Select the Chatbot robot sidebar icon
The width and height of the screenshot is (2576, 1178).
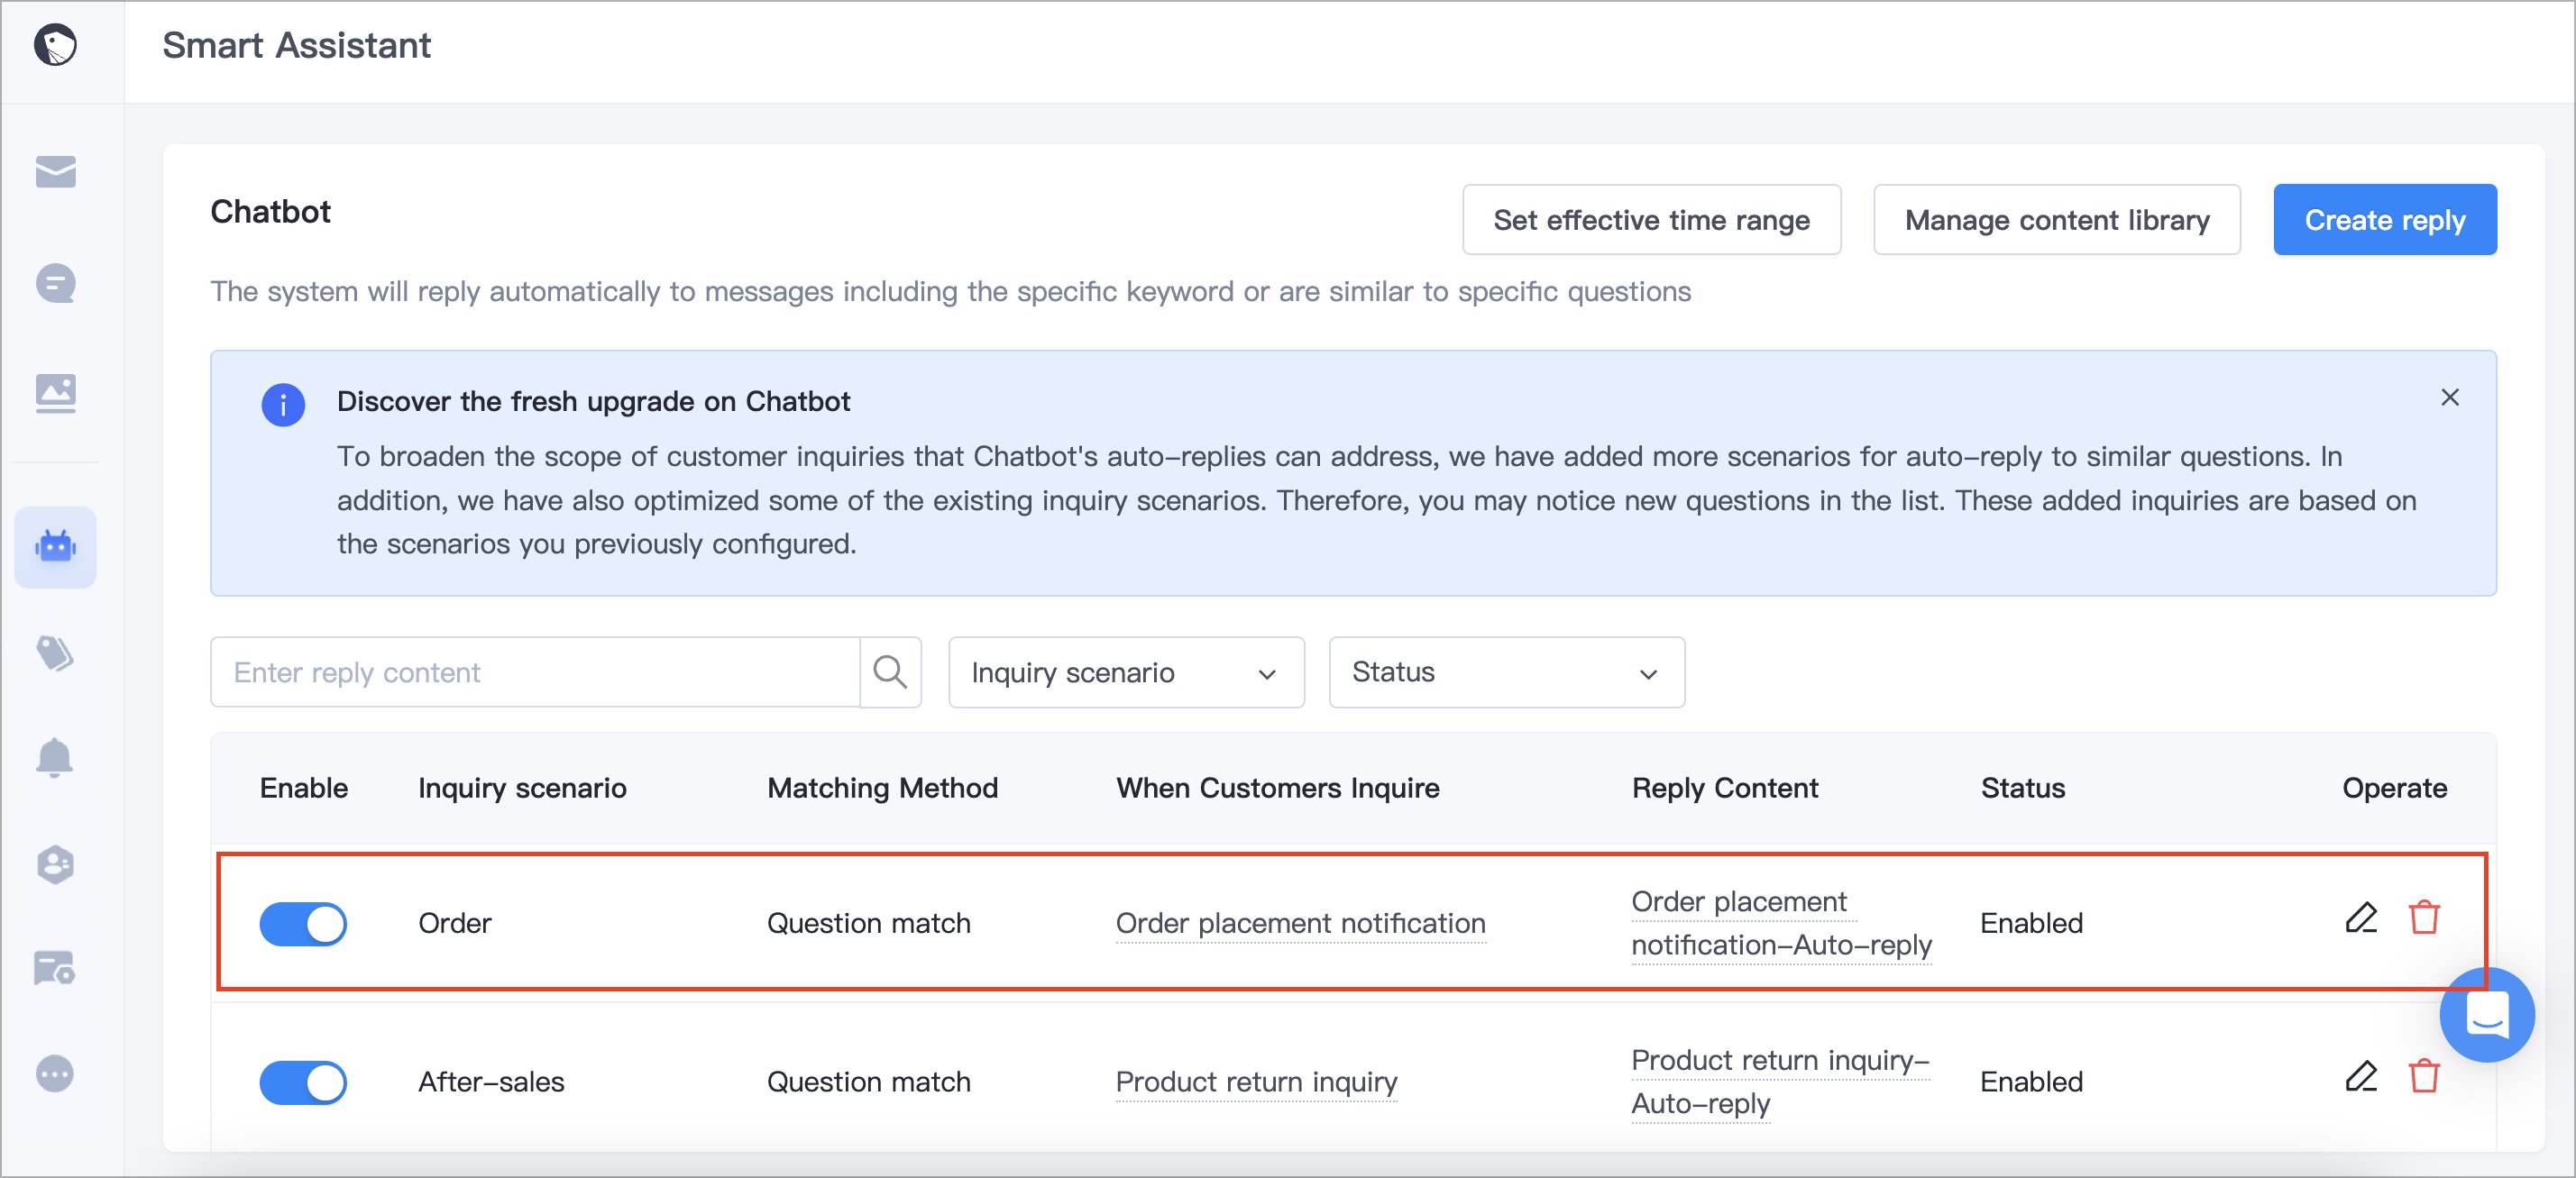[x=55, y=547]
